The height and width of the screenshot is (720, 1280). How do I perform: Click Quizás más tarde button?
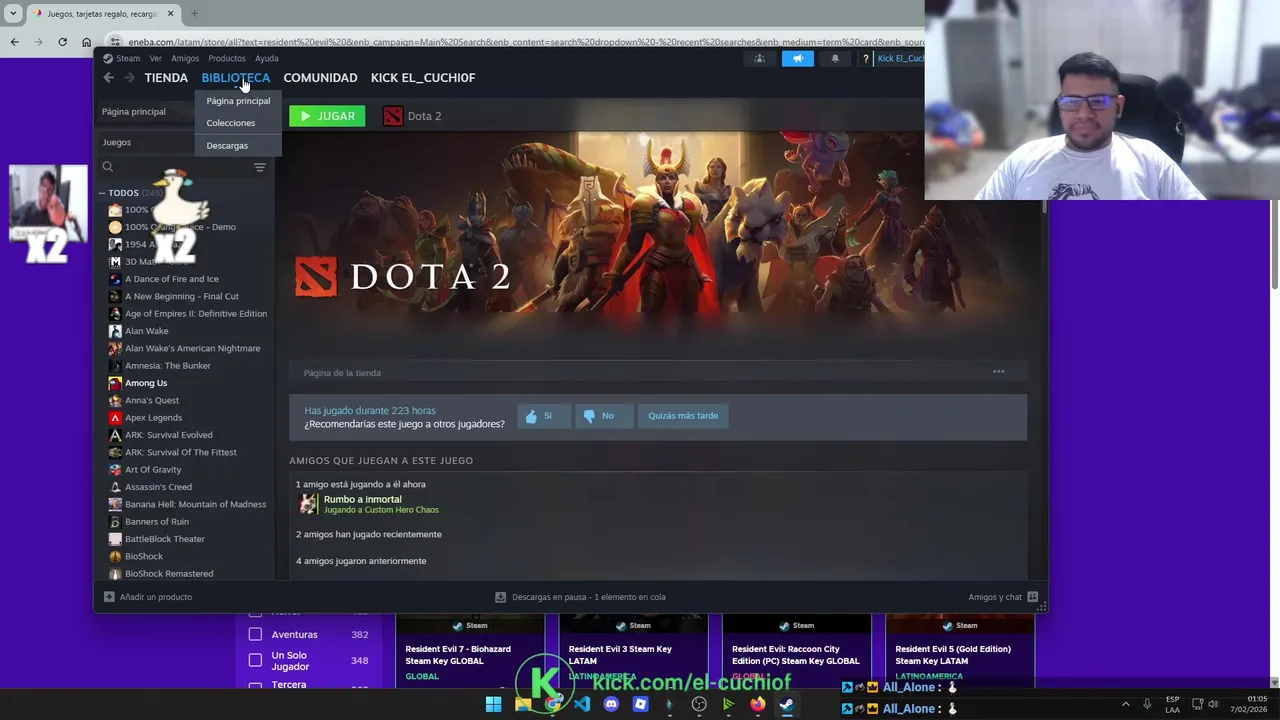pyautogui.click(x=683, y=416)
